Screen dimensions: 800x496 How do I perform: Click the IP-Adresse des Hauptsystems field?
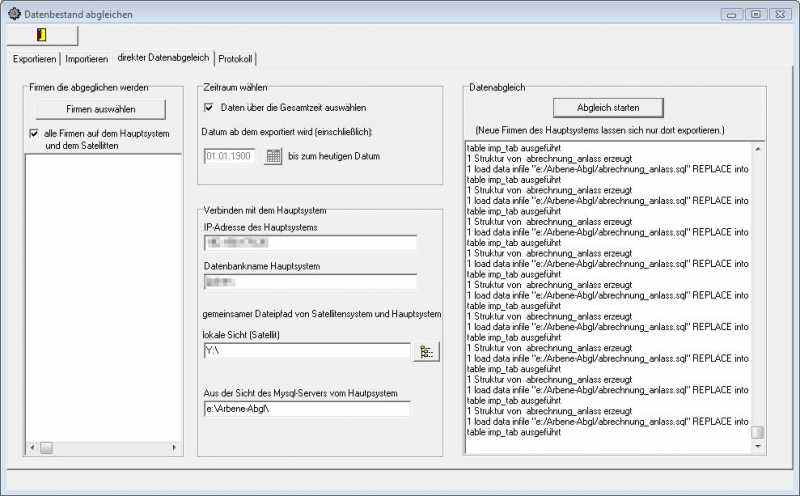pyautogui.click(x=308, y=242)
